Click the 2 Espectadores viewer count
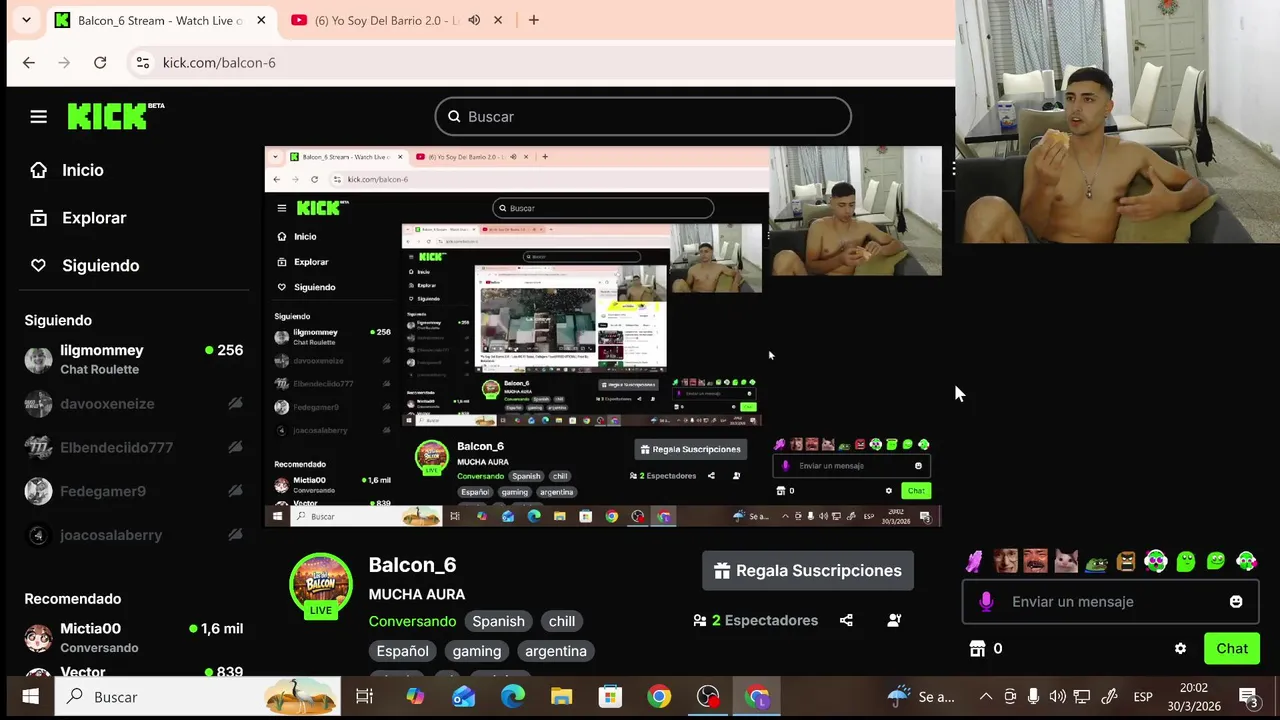 pyautogui.click(x=756, y=621)
